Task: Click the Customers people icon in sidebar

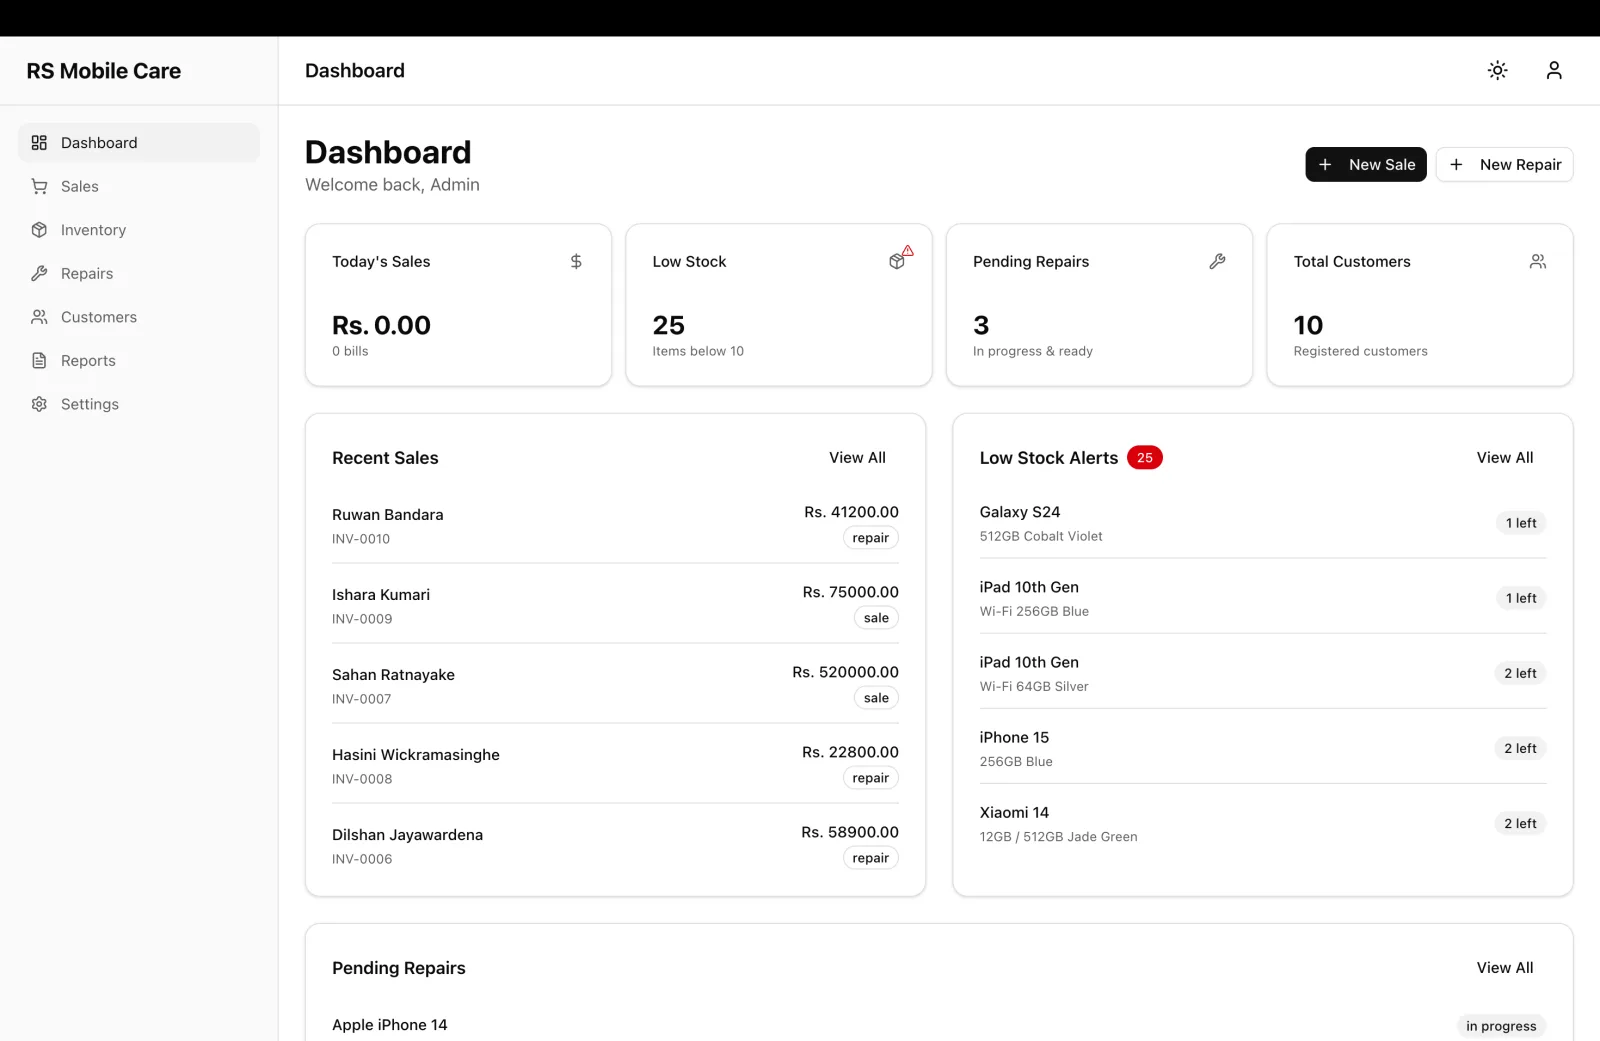Action: pyautogui.click(x=39, y=317)
